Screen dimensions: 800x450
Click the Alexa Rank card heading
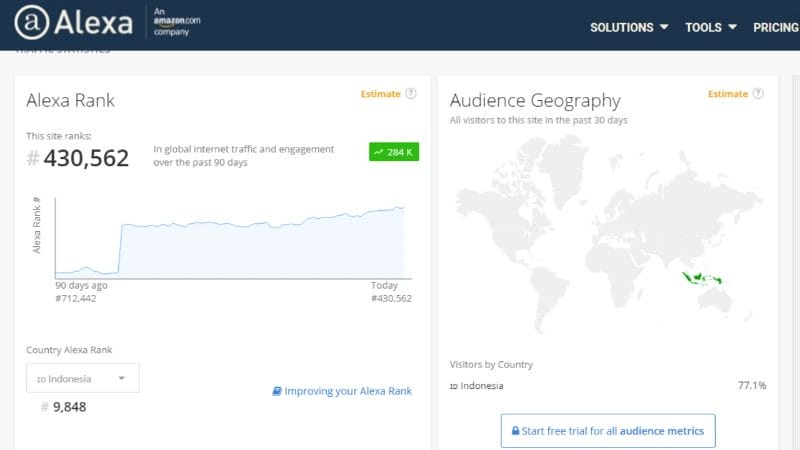coord(70,101)
